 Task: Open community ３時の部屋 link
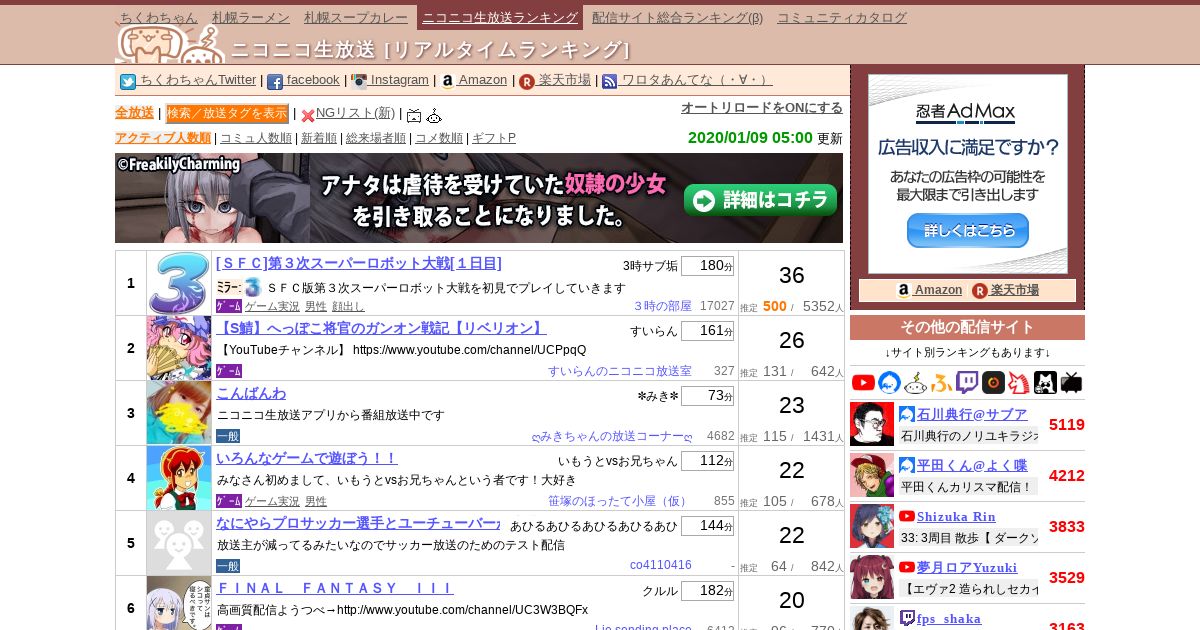pos(663,306)
